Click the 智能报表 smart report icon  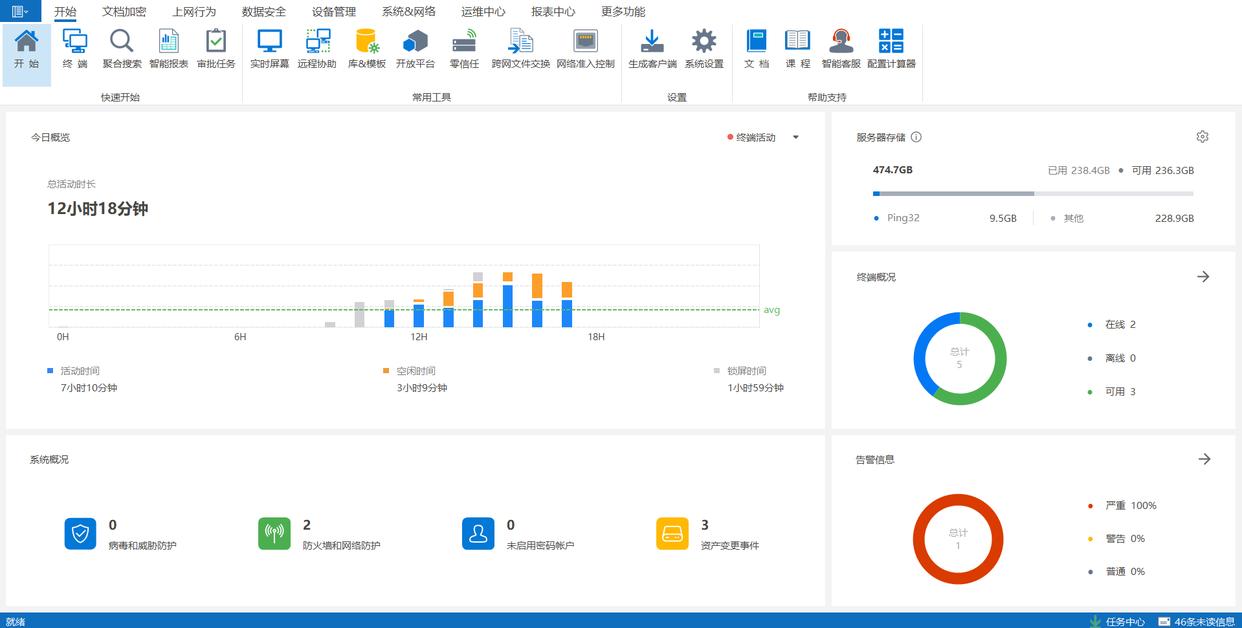(169, 49)
